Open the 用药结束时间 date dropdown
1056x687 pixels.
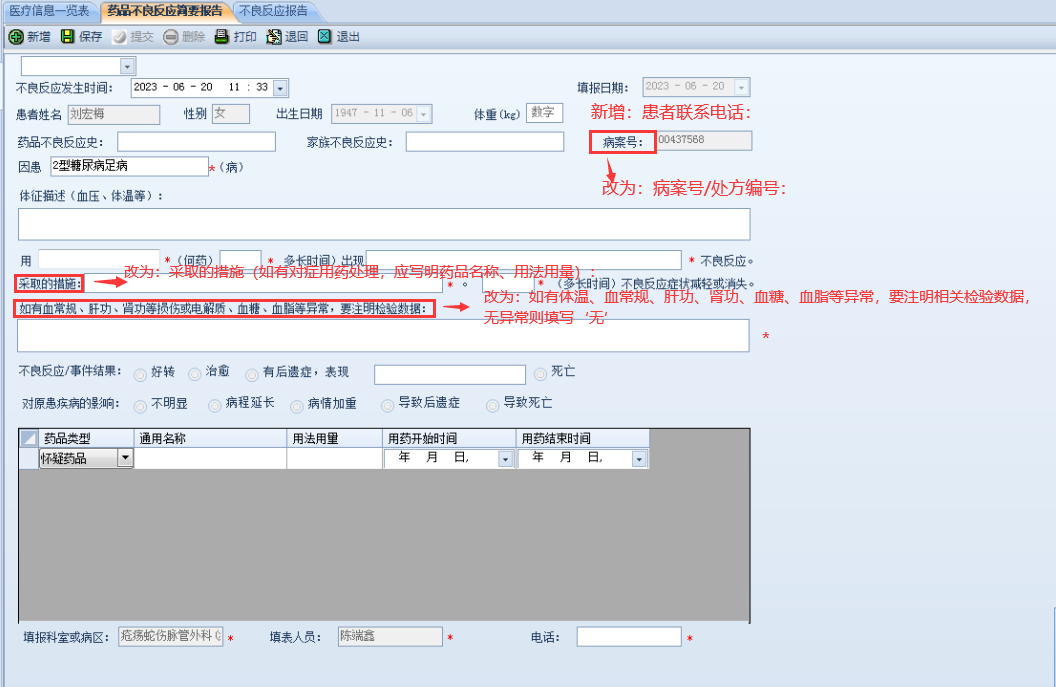[639, 459]
